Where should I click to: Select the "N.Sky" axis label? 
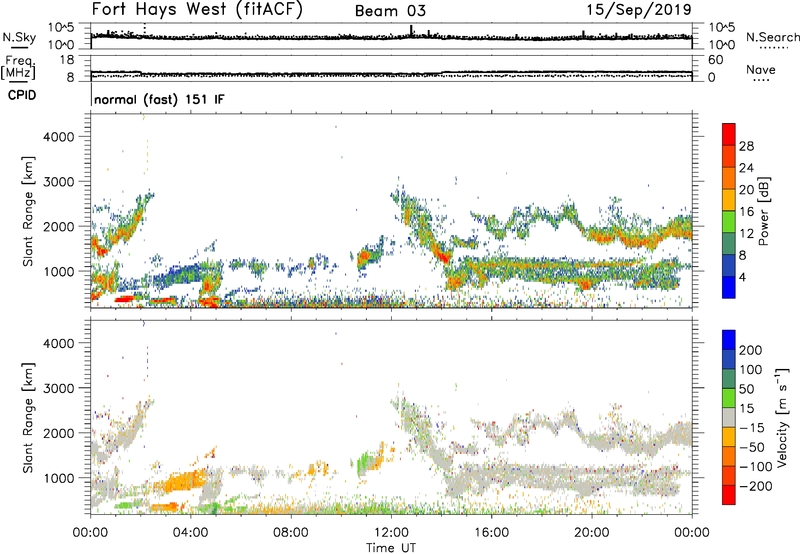[19, 37]
